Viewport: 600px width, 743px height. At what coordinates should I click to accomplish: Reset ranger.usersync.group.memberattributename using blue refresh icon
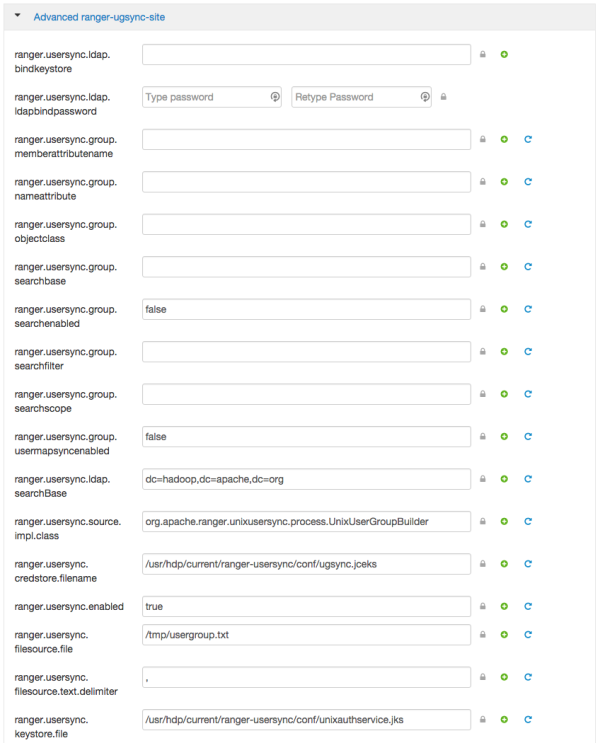click(x=527, y=139)
